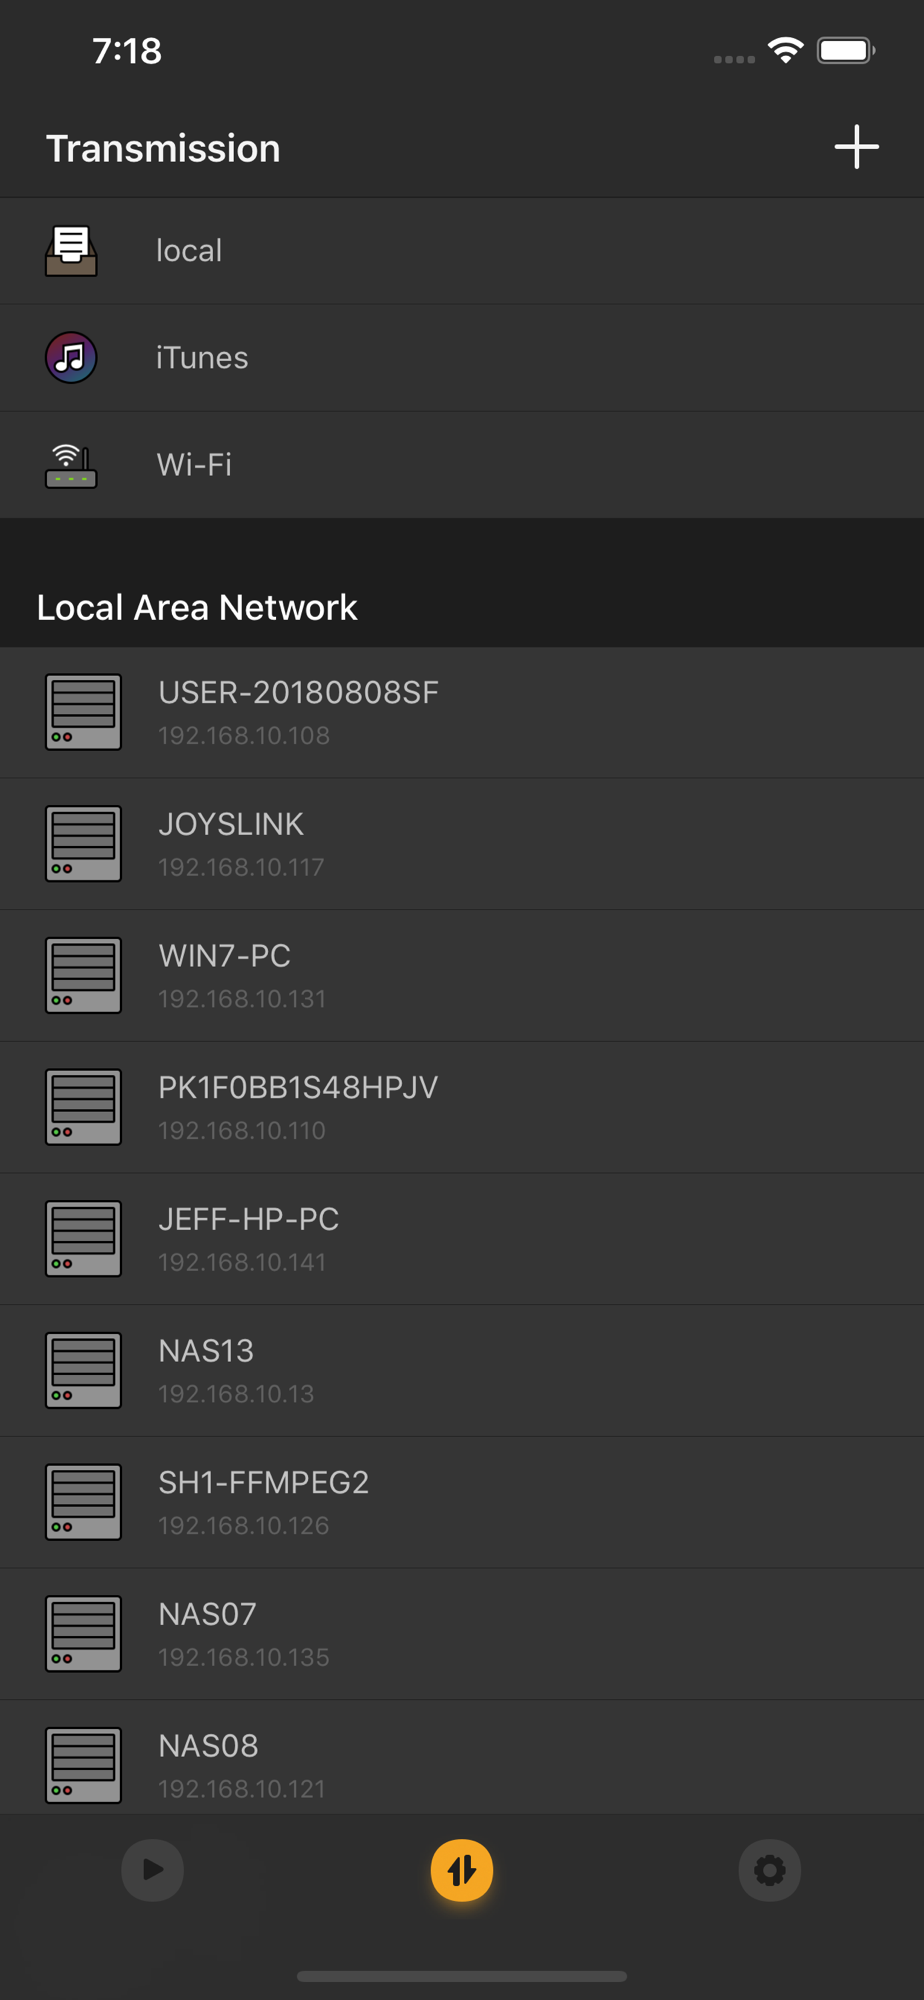The height and width of the screenshot is (2000, 924).
Task: Click server icon for SH1-FFMPEG2
Action: (x=83, y=1502)
